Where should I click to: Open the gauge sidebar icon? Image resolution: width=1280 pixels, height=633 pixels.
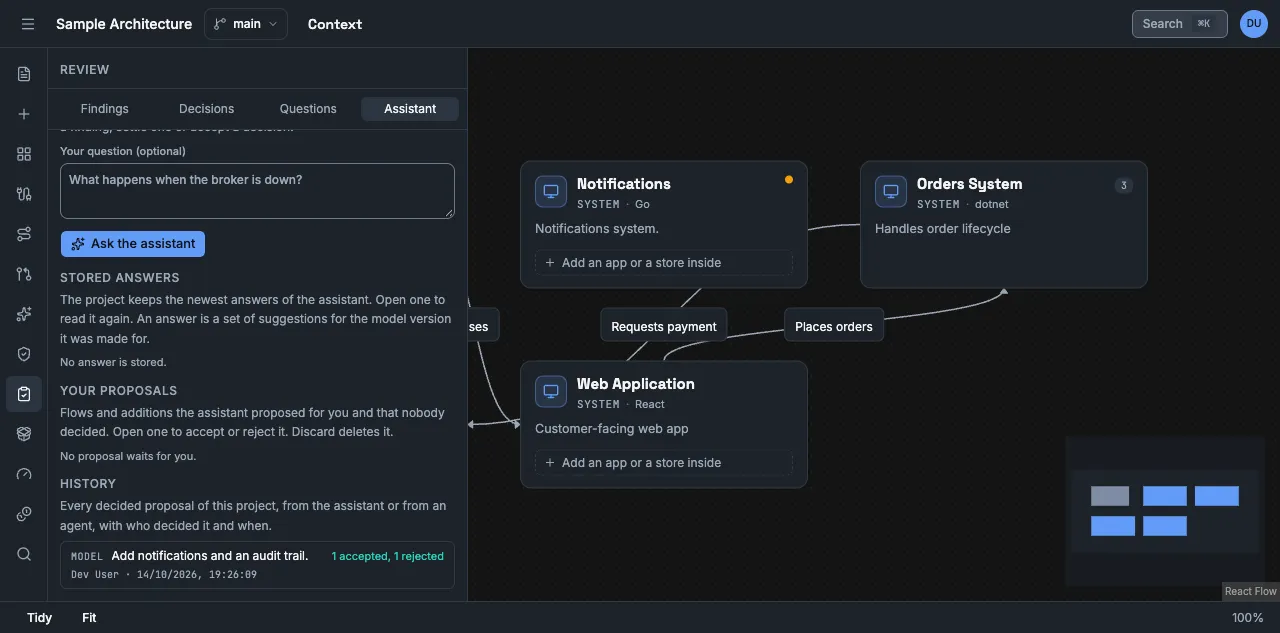click(x=24, y=474)
